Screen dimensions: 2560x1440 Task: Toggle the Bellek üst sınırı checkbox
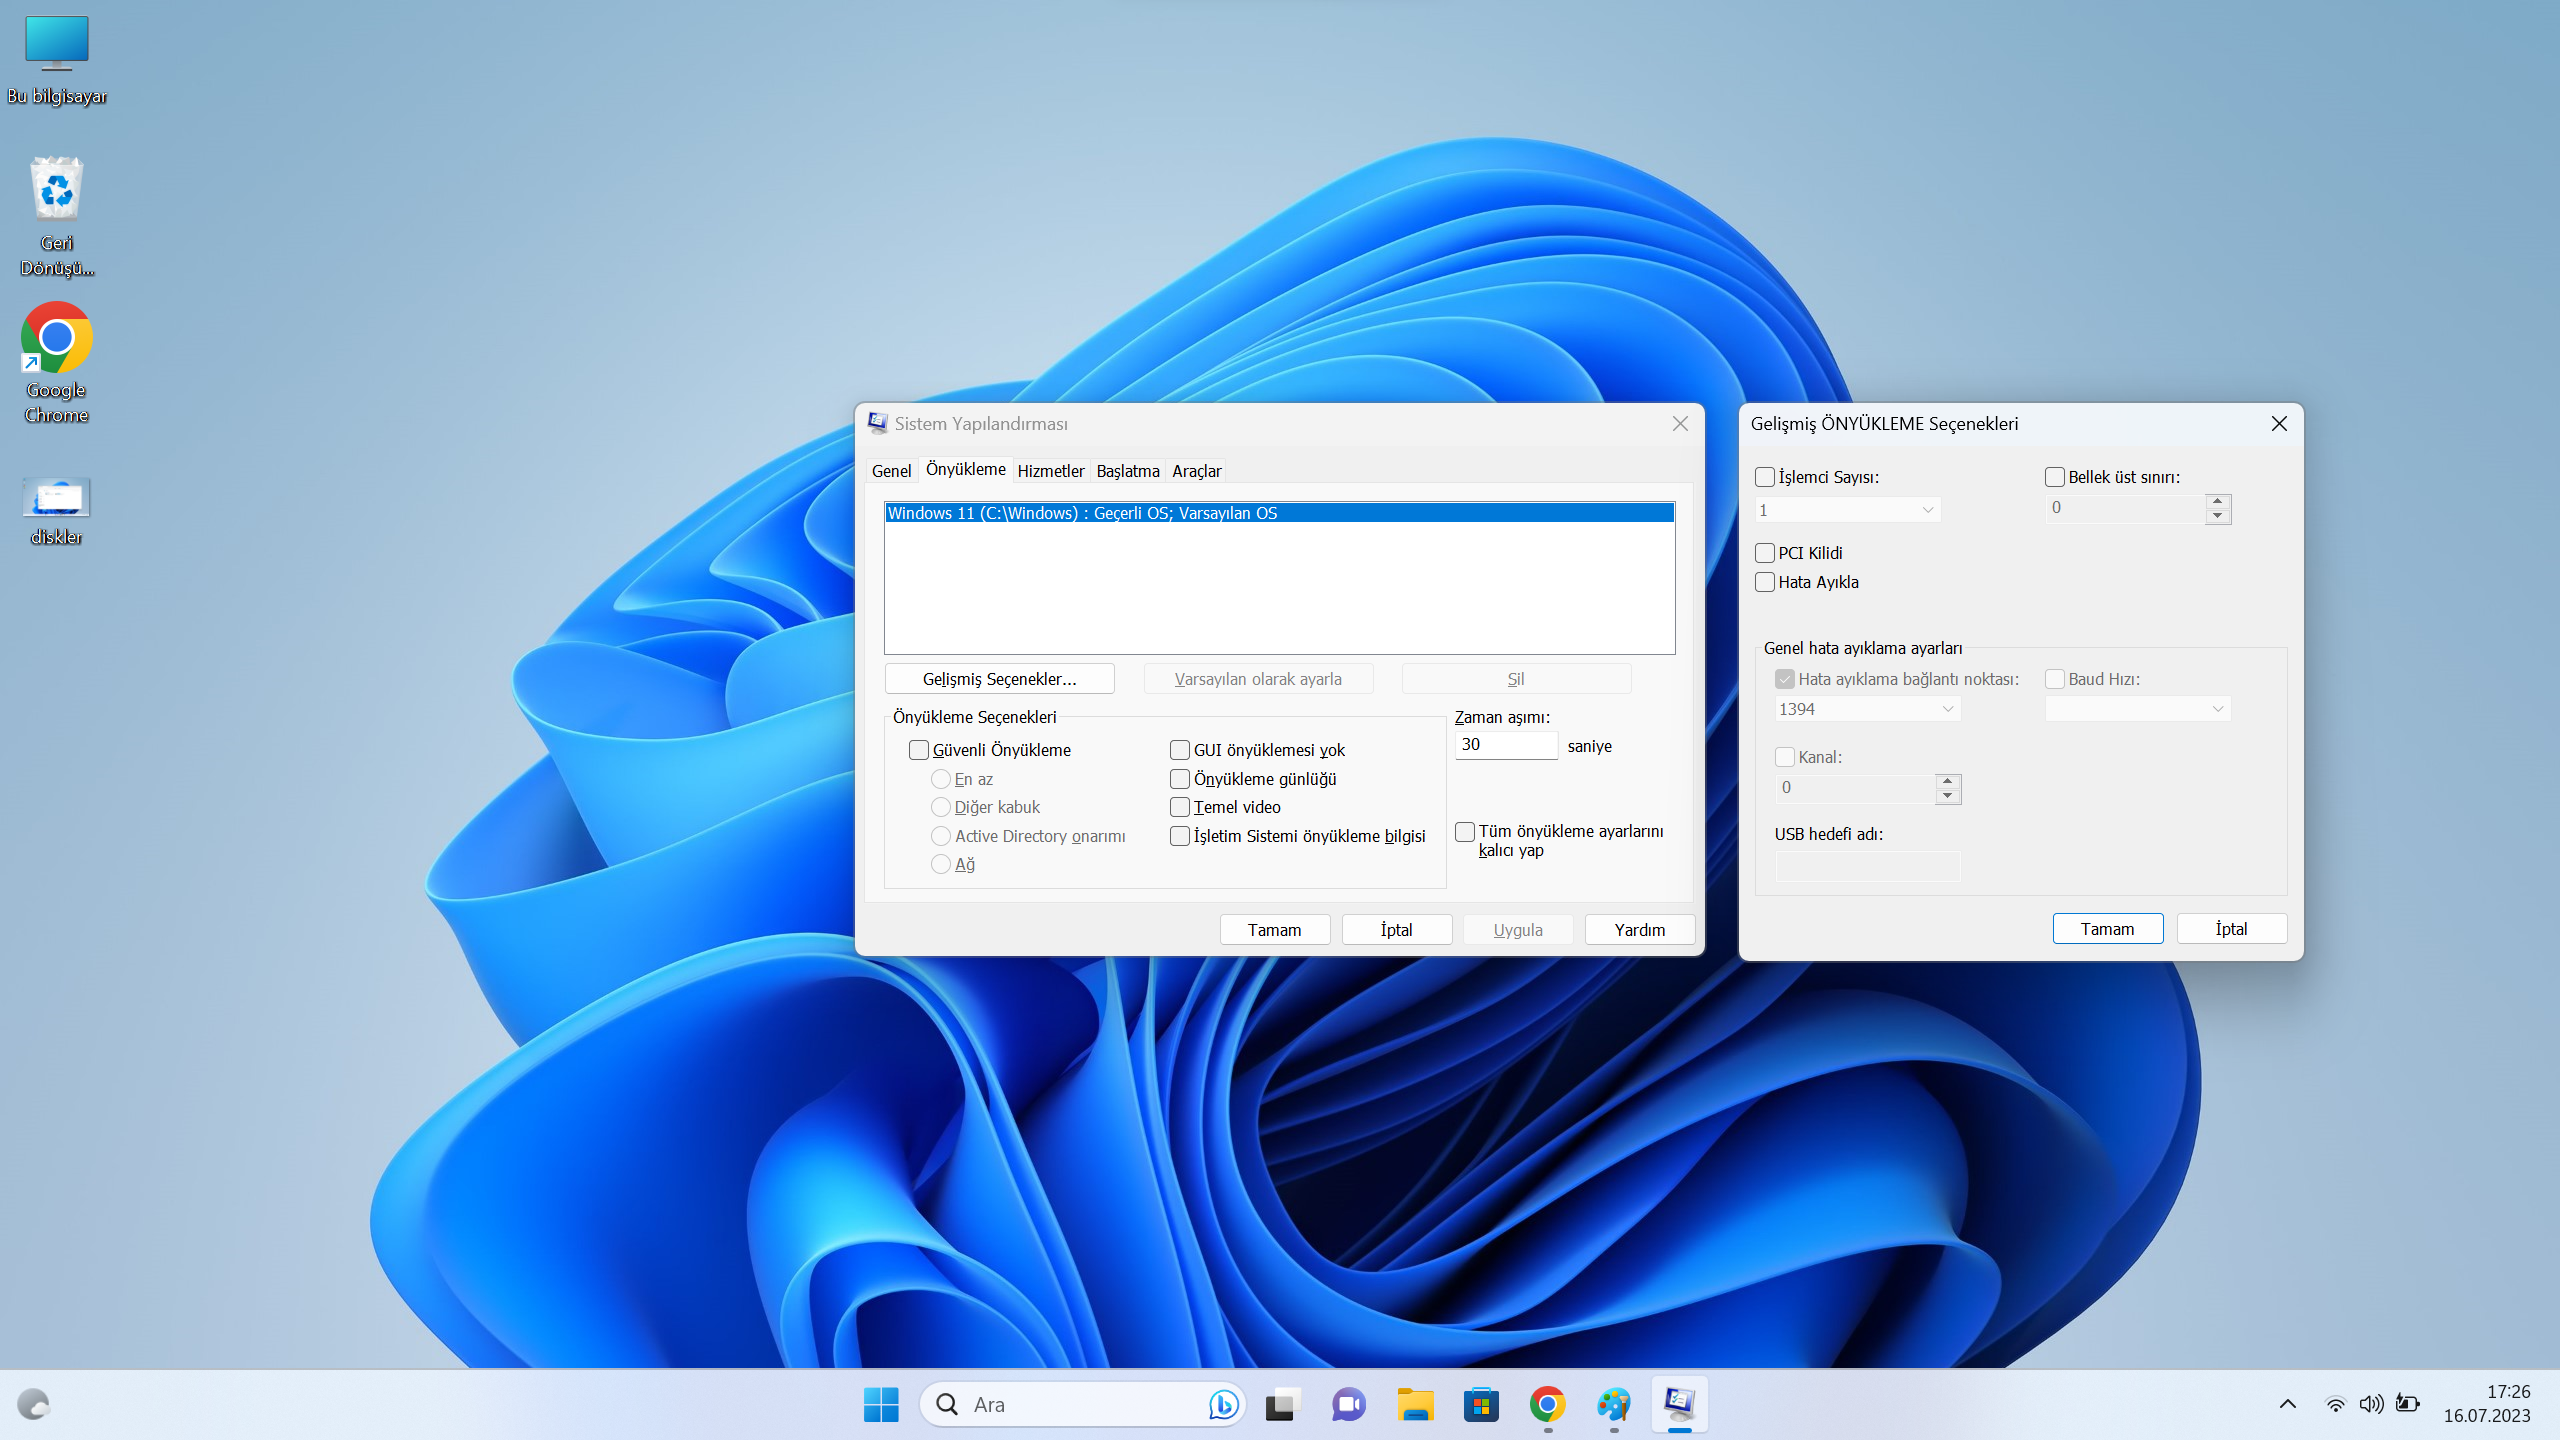[x=2055, y=478]
